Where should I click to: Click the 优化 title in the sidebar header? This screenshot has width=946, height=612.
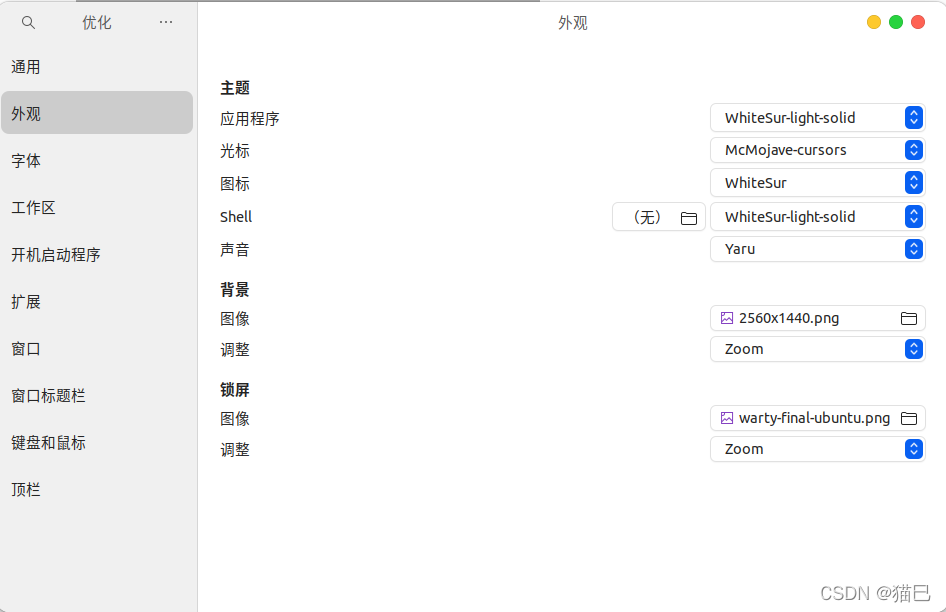pyautogui.click(x=97, y=23)
